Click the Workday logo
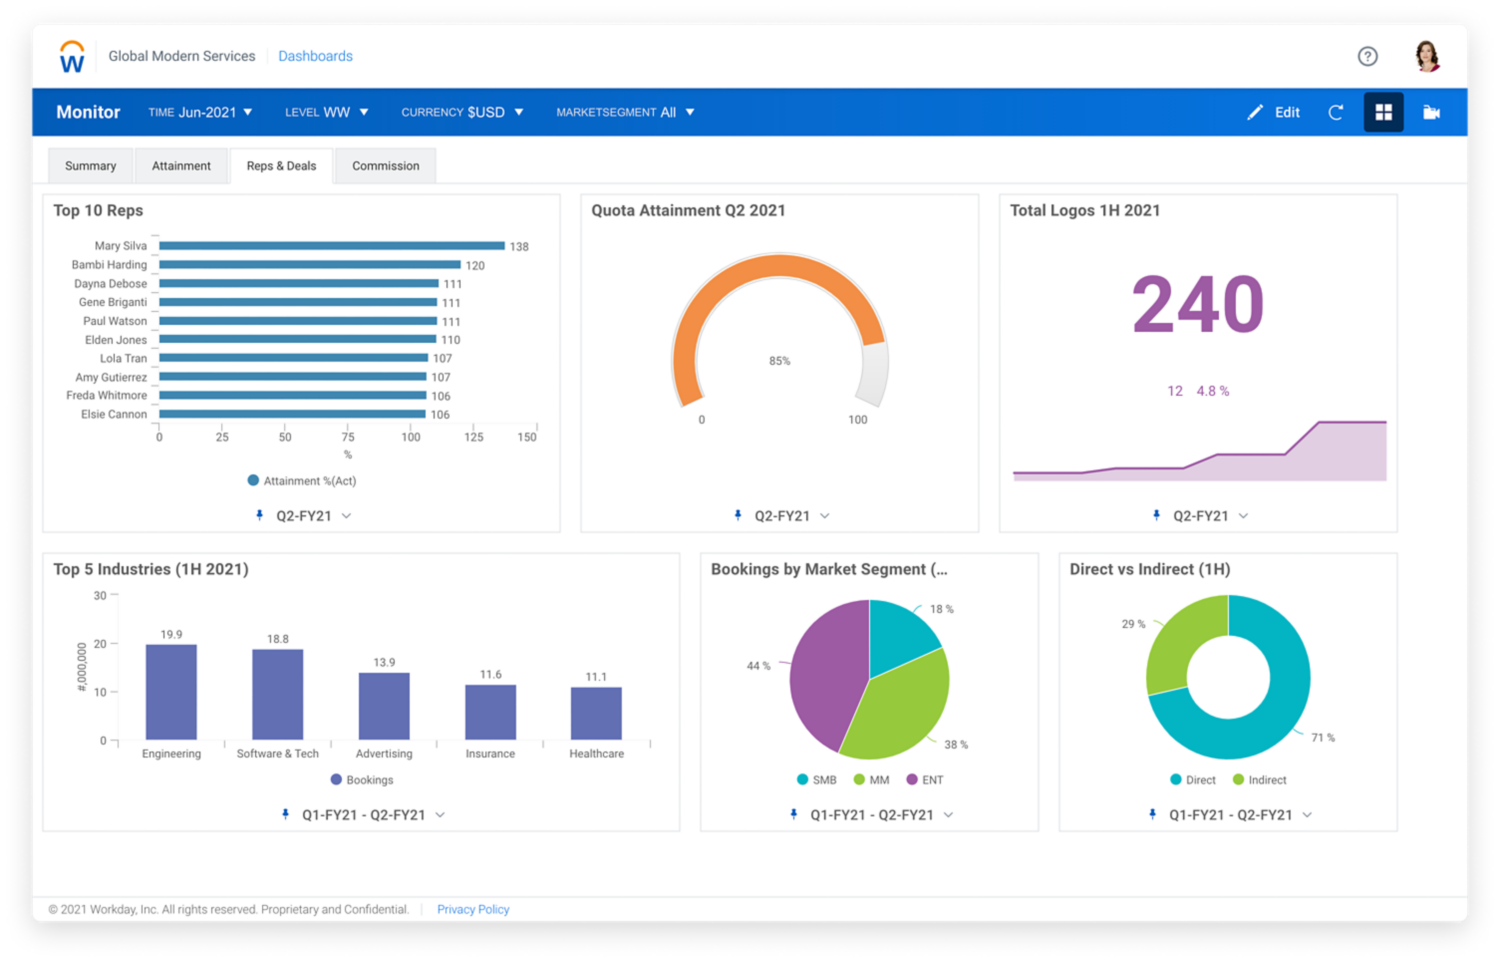 71,56
